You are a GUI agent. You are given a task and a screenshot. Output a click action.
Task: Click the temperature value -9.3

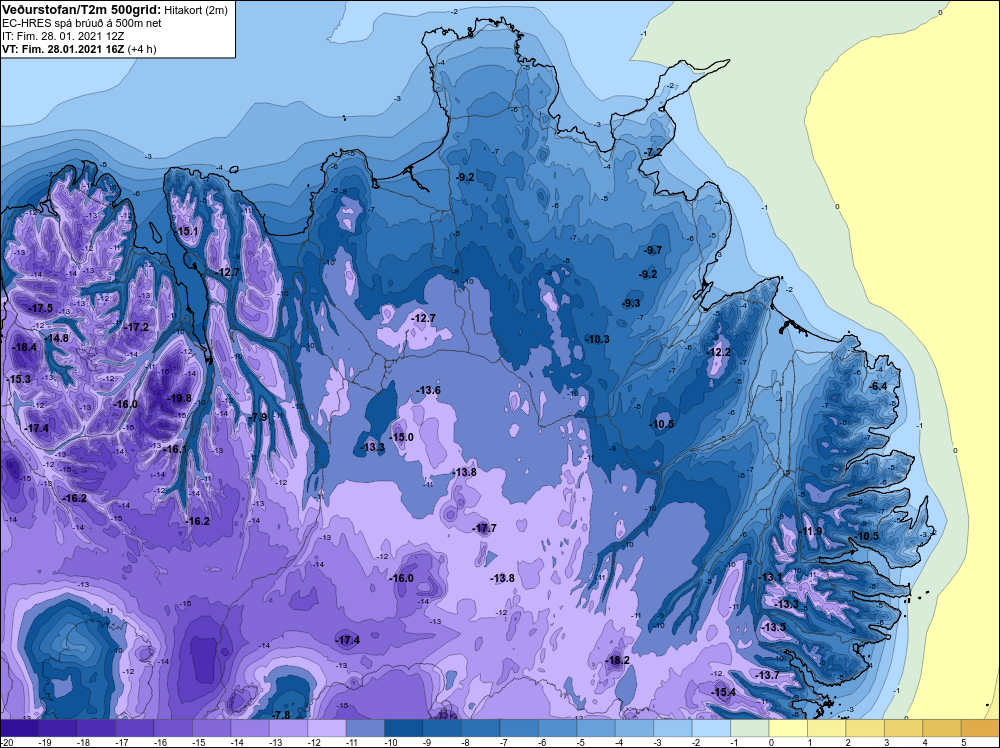tap(631, 304)
